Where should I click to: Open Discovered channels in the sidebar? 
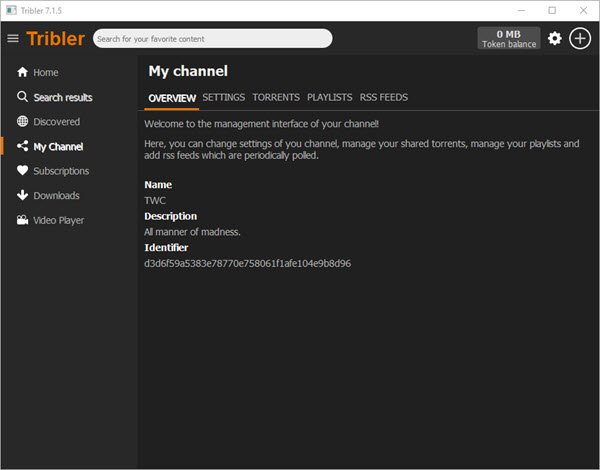[x=57, y=122]
